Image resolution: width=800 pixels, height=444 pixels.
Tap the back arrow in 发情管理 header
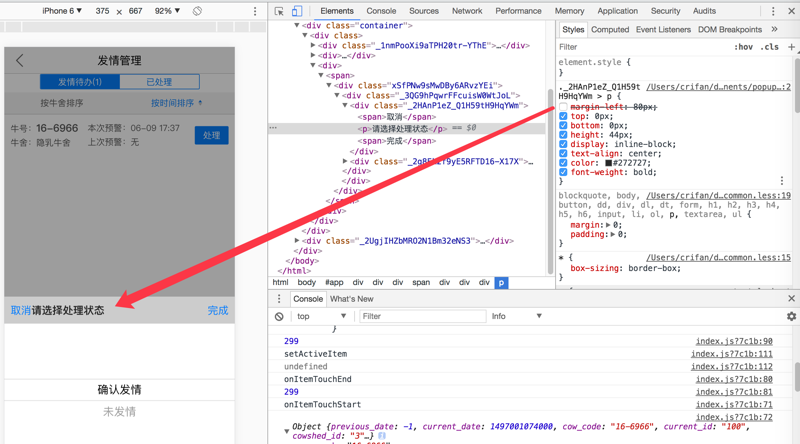tap(20, 60)
